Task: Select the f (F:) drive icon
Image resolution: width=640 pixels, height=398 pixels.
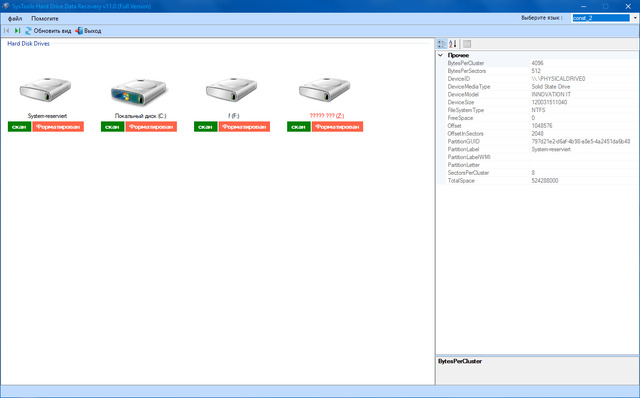Action: (x=231, y=90)
